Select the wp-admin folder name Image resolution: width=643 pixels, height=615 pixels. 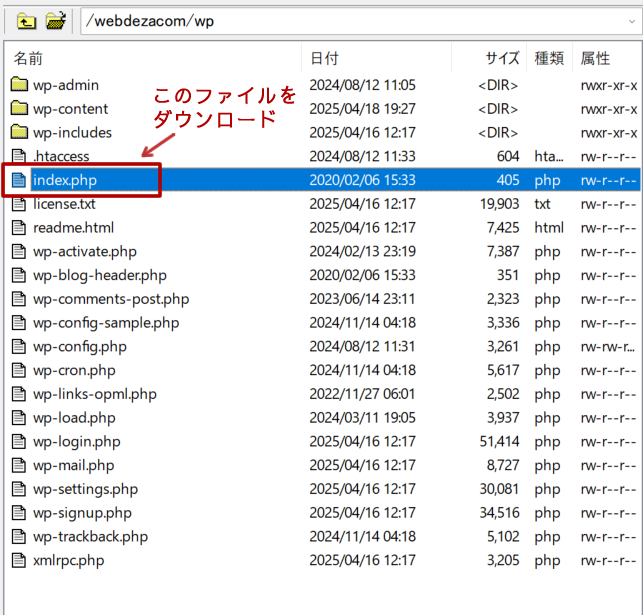tap(66, 85)
